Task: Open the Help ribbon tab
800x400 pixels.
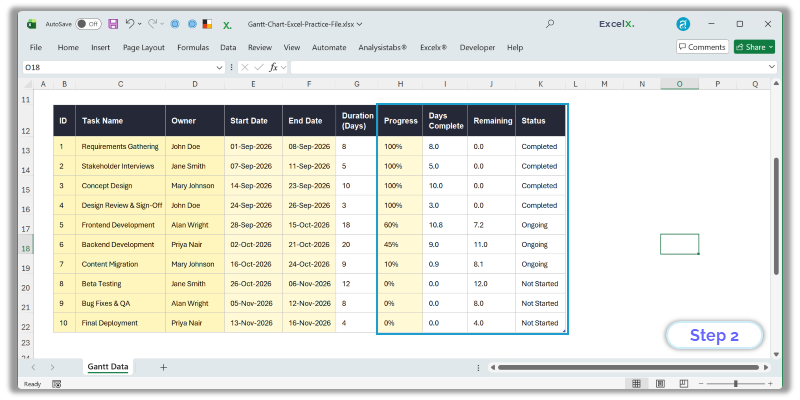Action: tap(515, 47)
